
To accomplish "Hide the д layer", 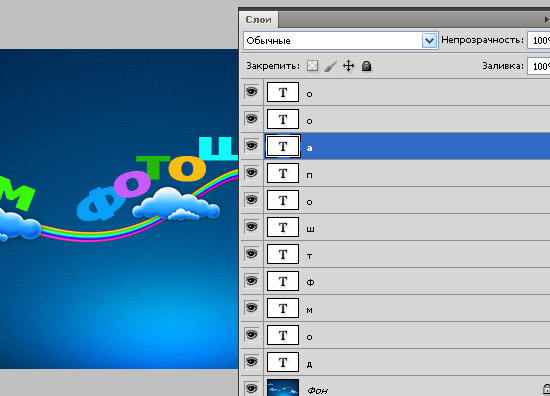I will pyautogui.click(x=251, y=362).
